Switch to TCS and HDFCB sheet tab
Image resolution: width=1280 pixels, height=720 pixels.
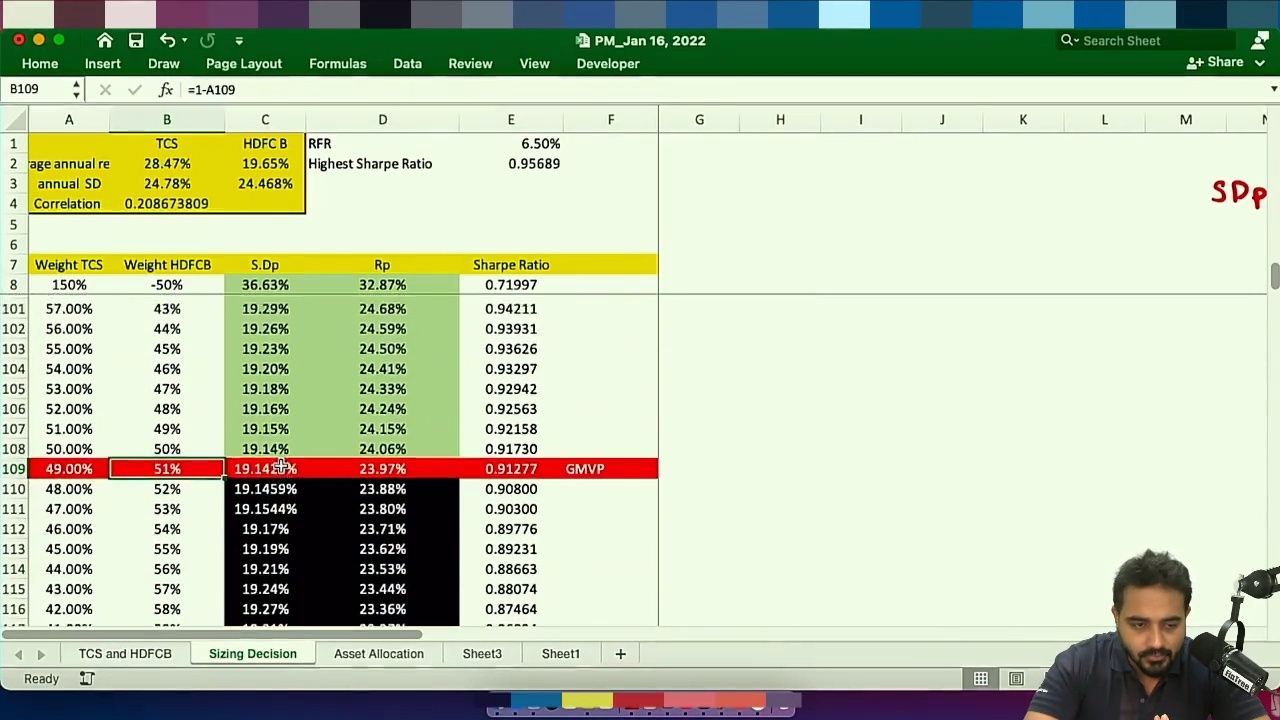click(x=125, y=654)
